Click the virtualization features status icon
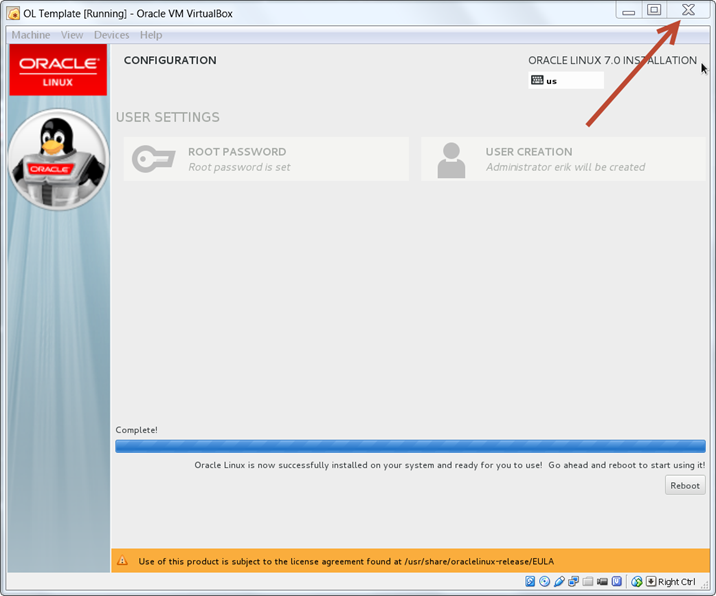 [x=616, y=581]
